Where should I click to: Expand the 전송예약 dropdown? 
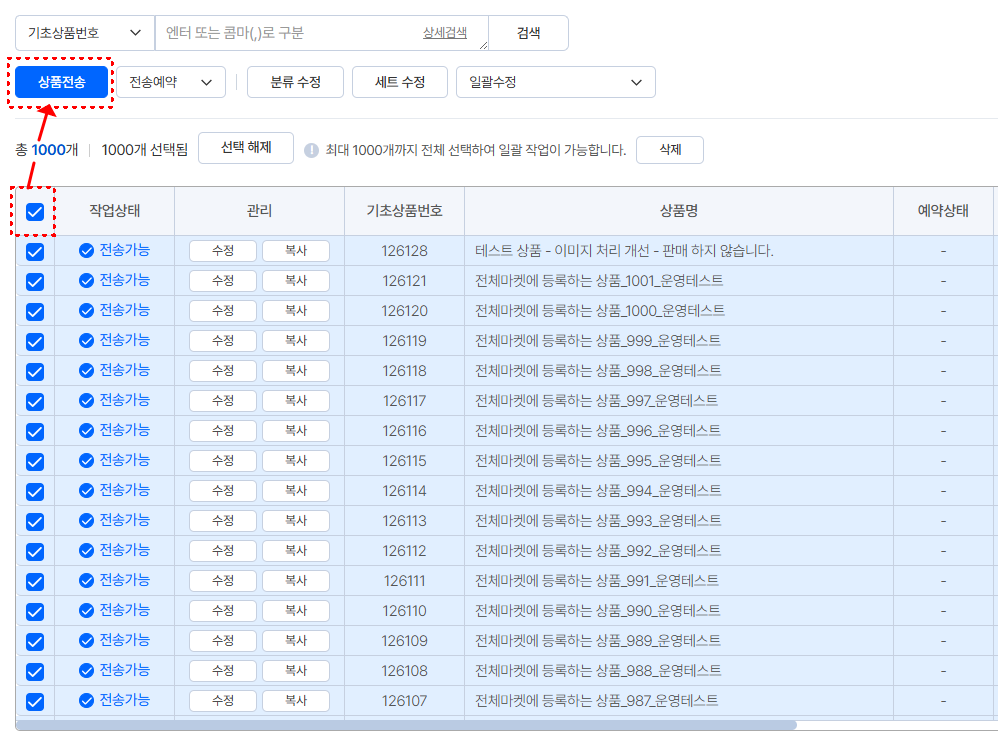point(171,82)
